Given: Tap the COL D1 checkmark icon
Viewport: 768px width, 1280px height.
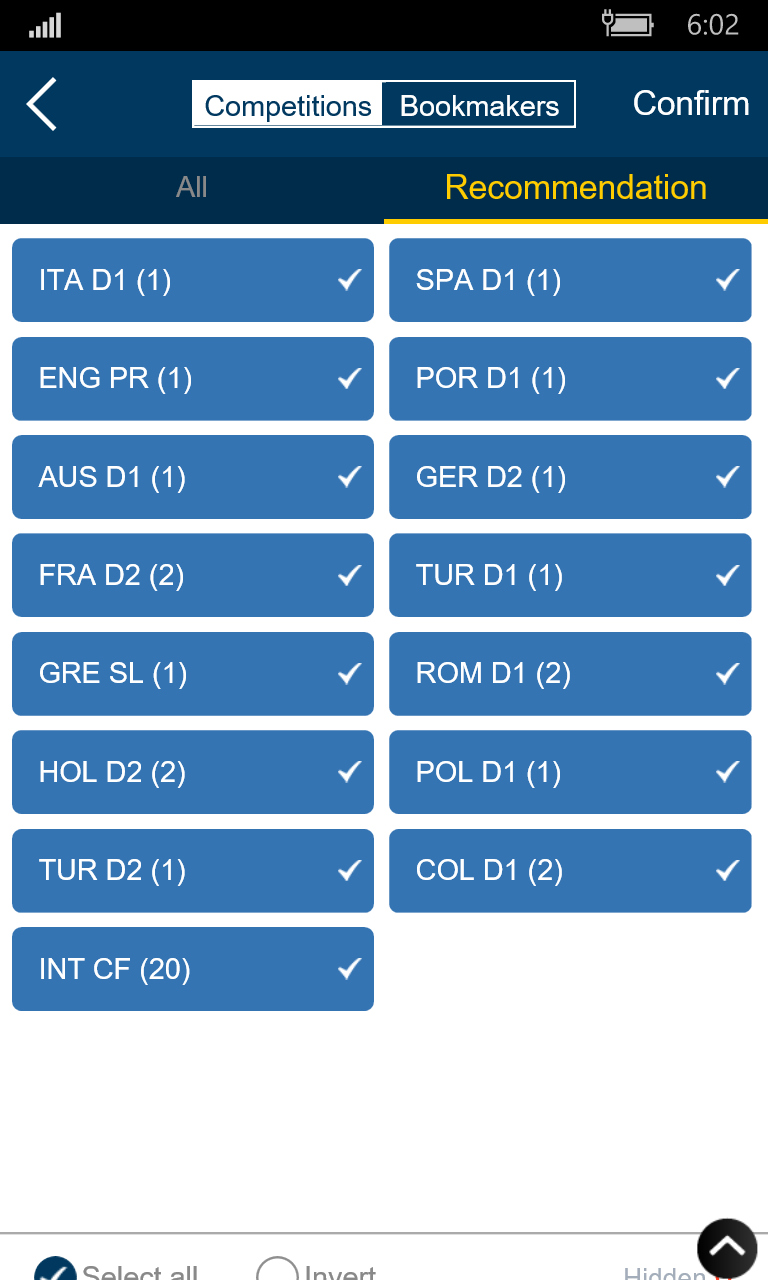Looking at the screenshot, I should pos(727,870).
